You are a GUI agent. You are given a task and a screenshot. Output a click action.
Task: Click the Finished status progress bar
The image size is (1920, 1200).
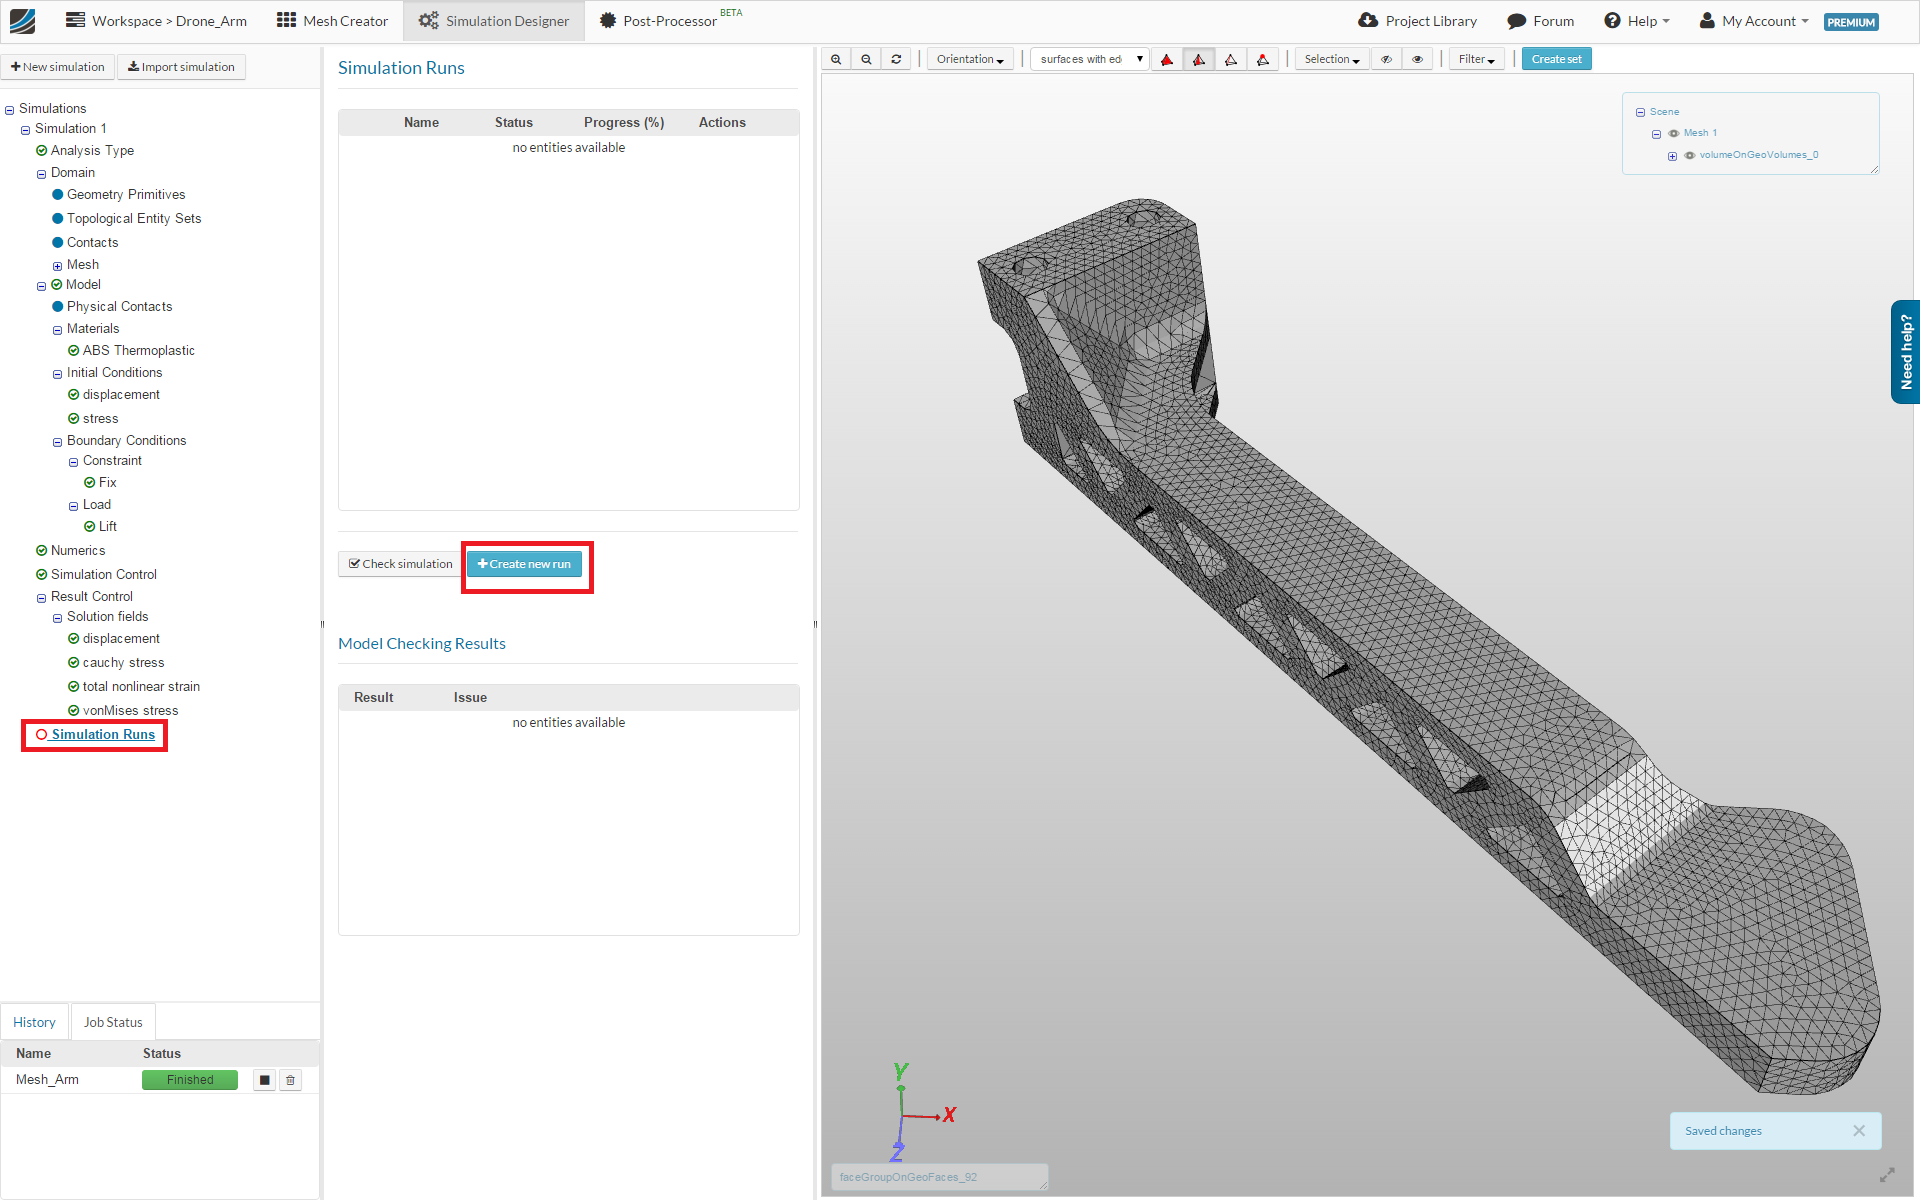pos(190,1080)
